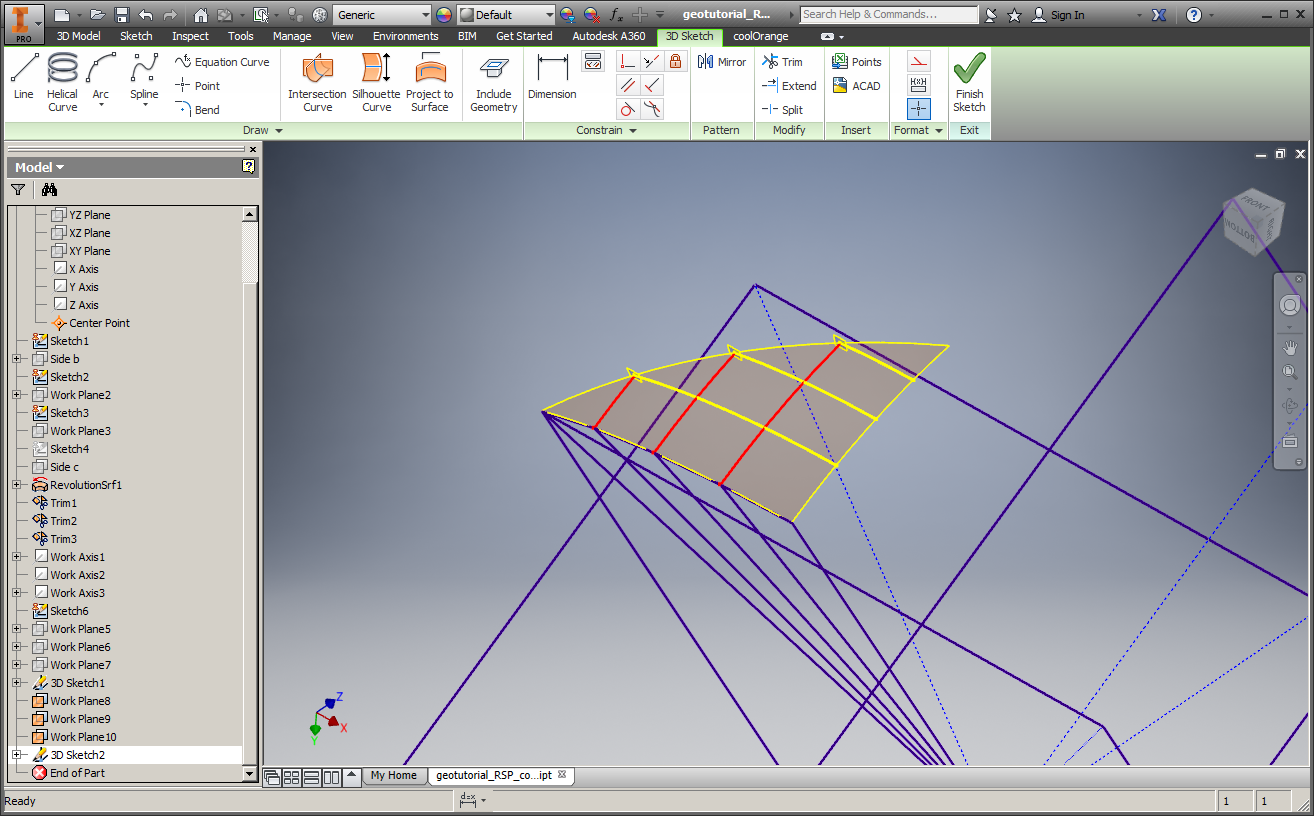The image size is (1314, 816).
Task: Activate the Helical Curve tool
Action: (x=62, y=82)
